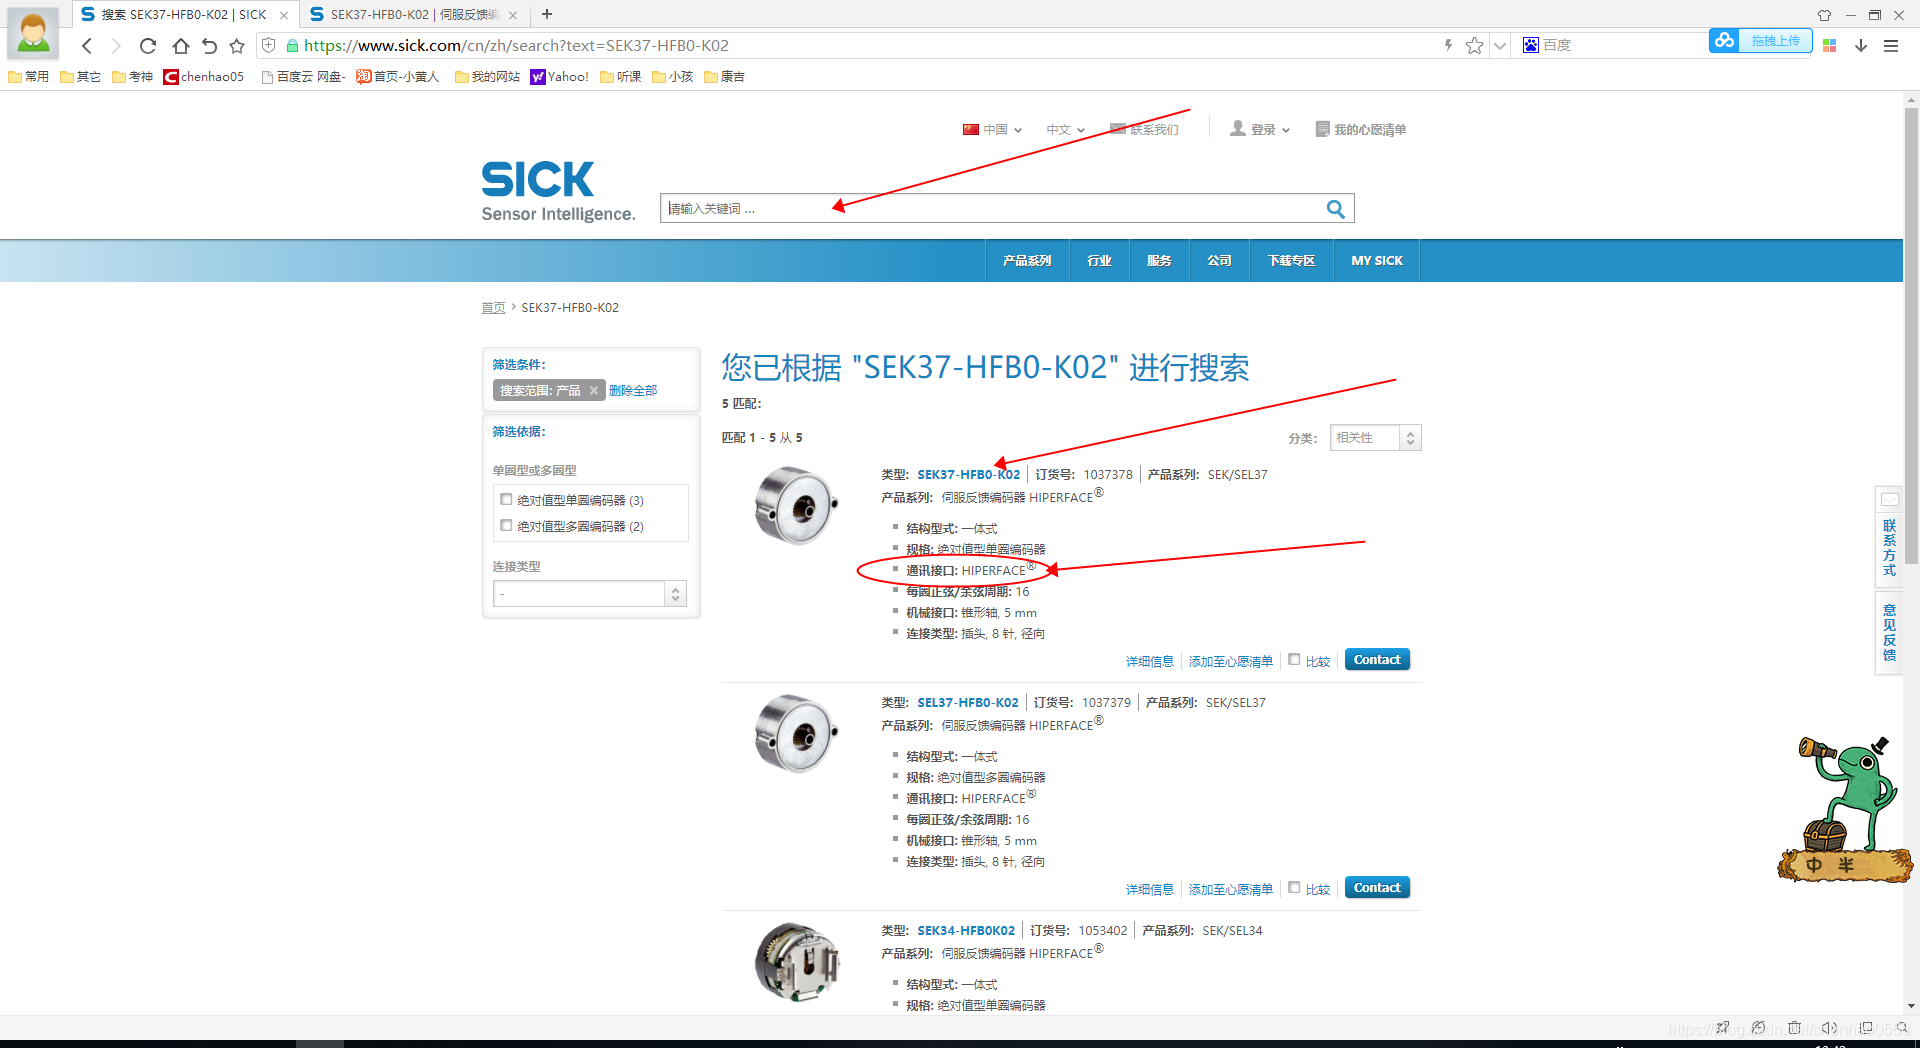This screenshot has width=1920, height=1048.
Task: Open the browser hamburger menu
Action: pos(1890,45)
